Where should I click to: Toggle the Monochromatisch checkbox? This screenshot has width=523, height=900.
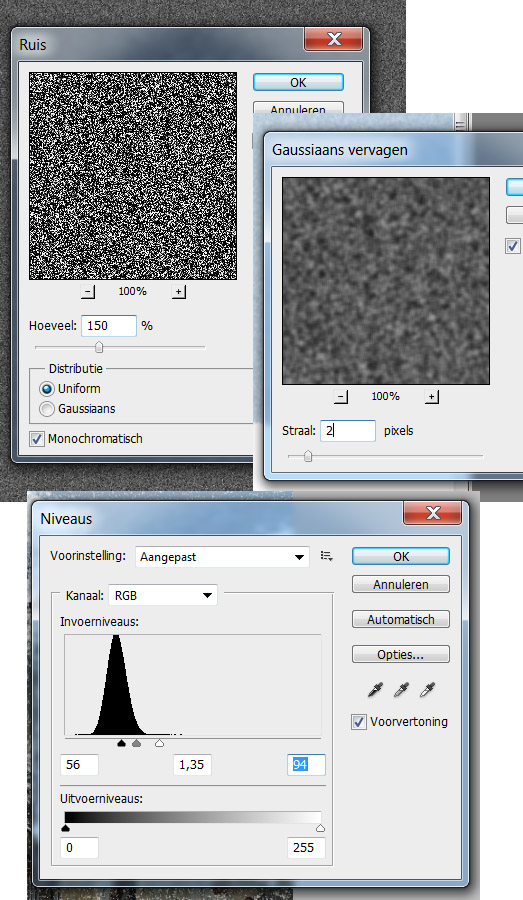[36, 439]
